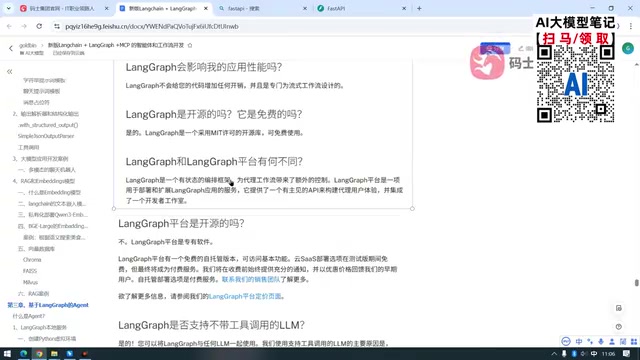Select '1、LangGraph本地服务' outline entry
640x360 pixels.
pyautogui.click(x=40, y=327)
